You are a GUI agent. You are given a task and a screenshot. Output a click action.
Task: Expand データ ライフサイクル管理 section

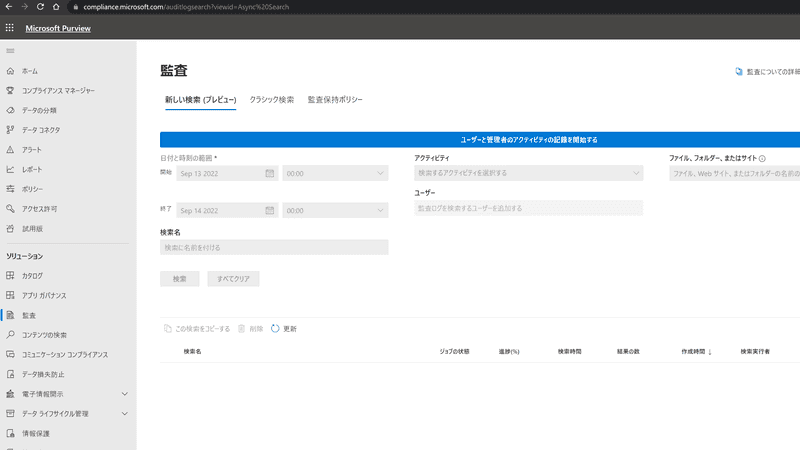tap(125, 413)
